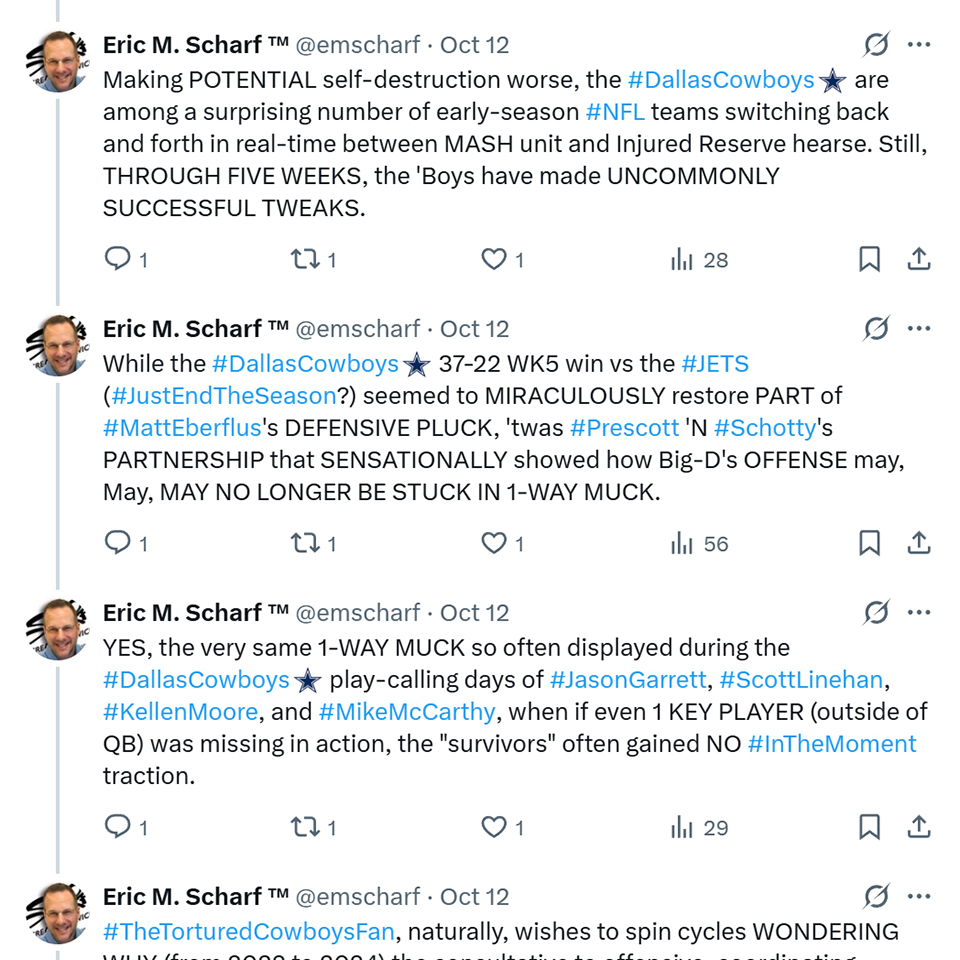Bookmark the MASH unit tweet
960x960 pixels.
870,260
